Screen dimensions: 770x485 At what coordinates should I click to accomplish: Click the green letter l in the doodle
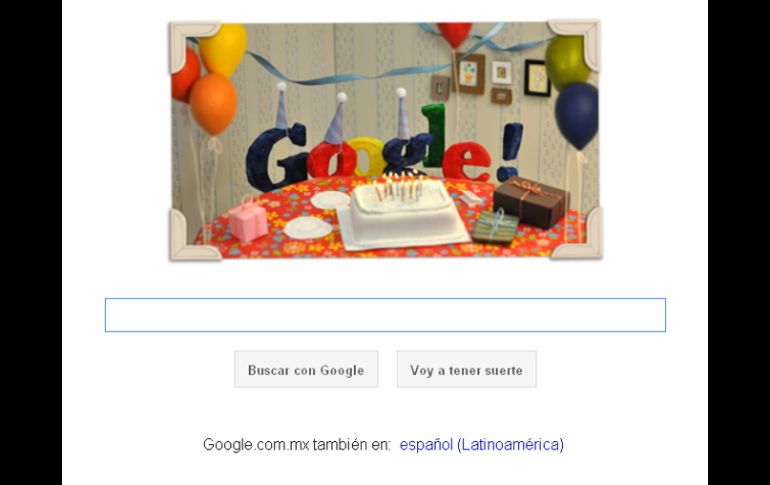pos(433,135)
